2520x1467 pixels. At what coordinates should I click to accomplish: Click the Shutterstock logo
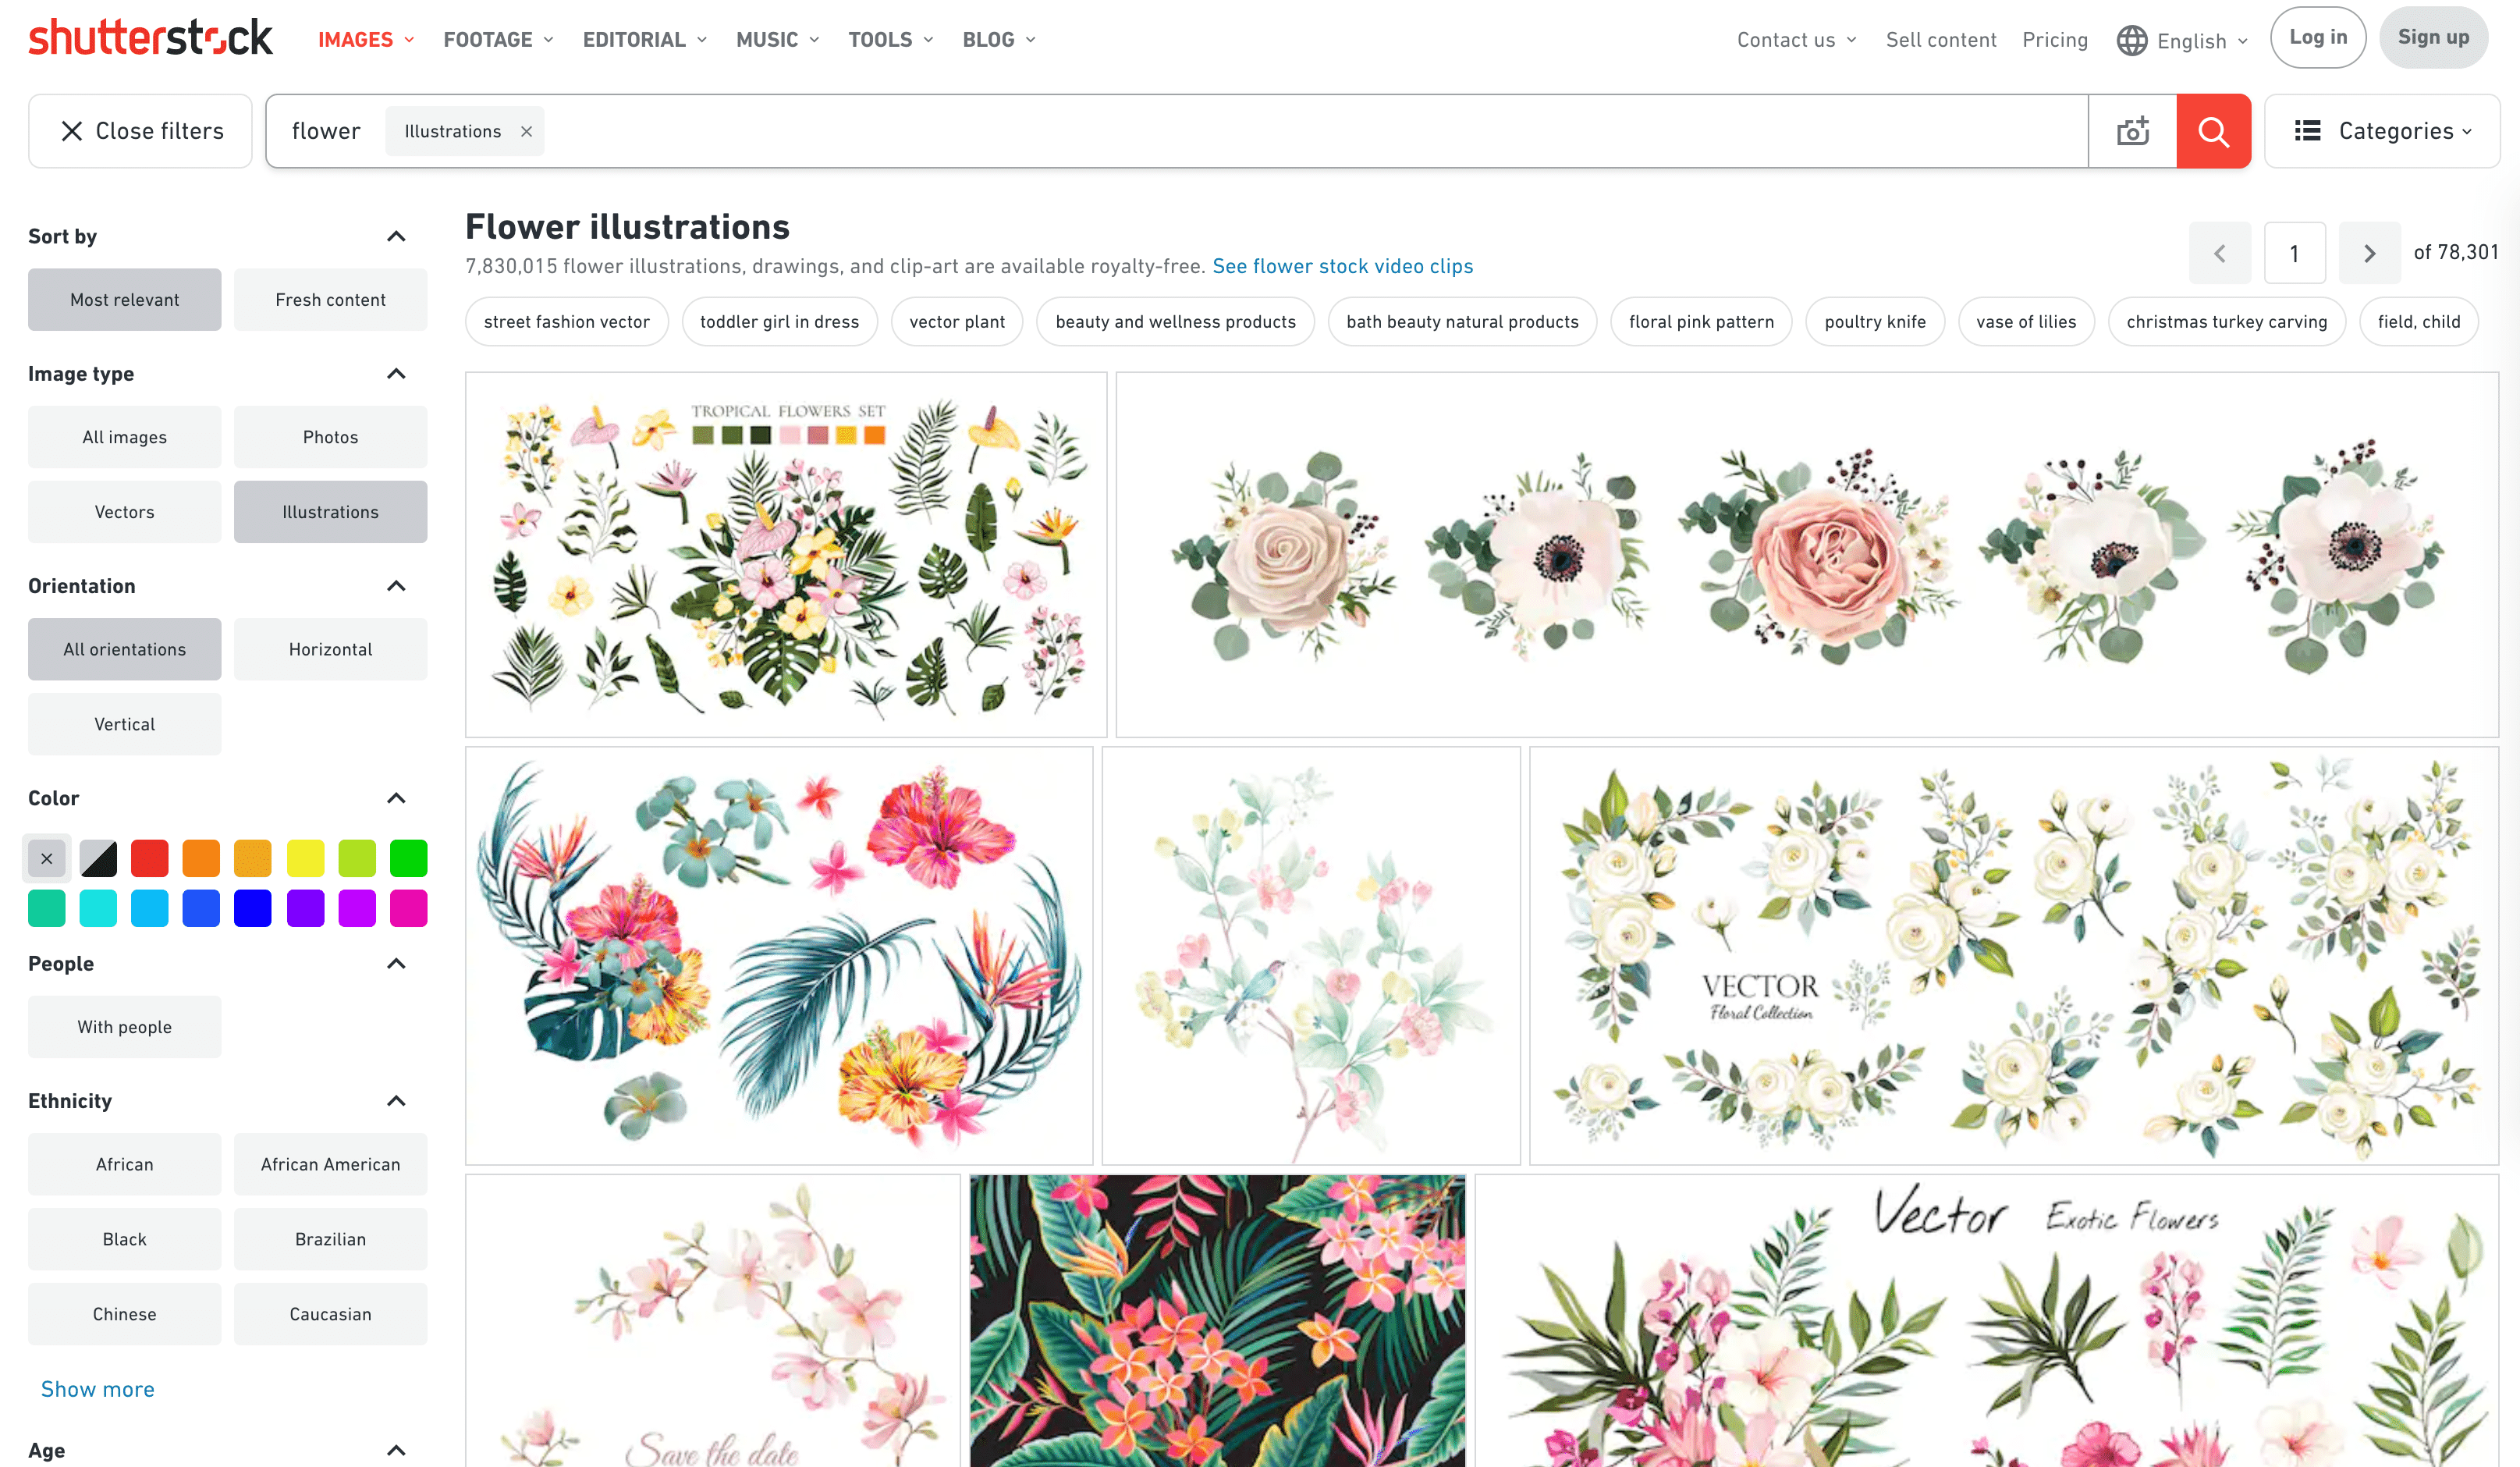(150, 38)
